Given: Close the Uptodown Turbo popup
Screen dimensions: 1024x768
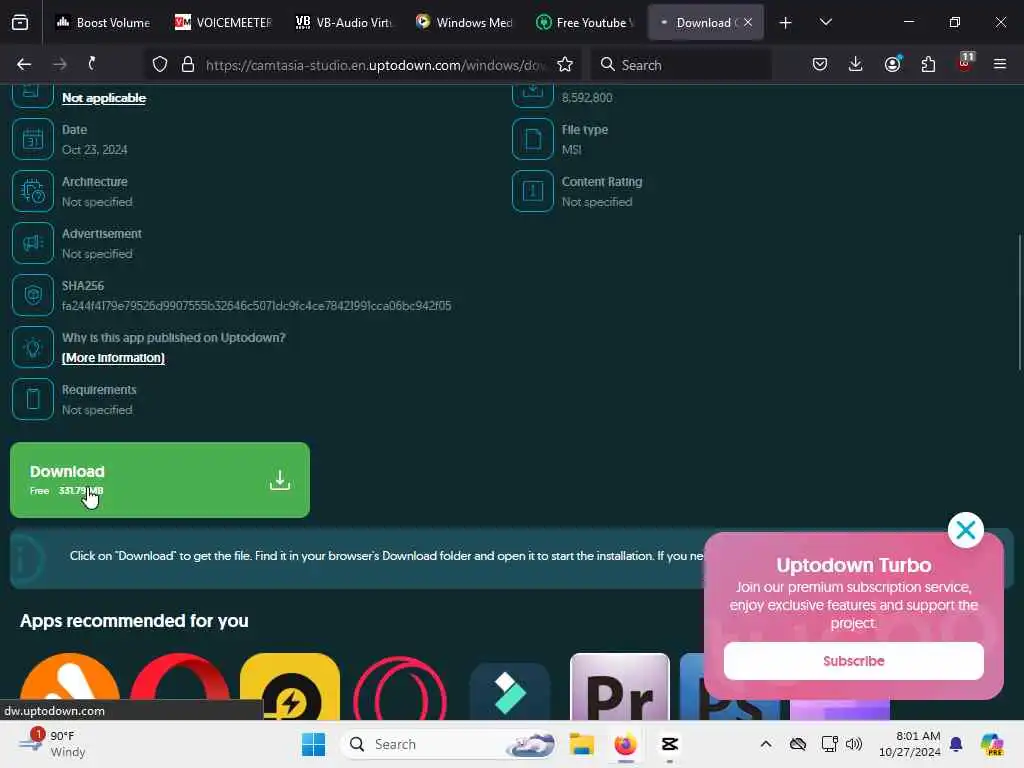Looking at the screenshot, I should click(965, 530).
